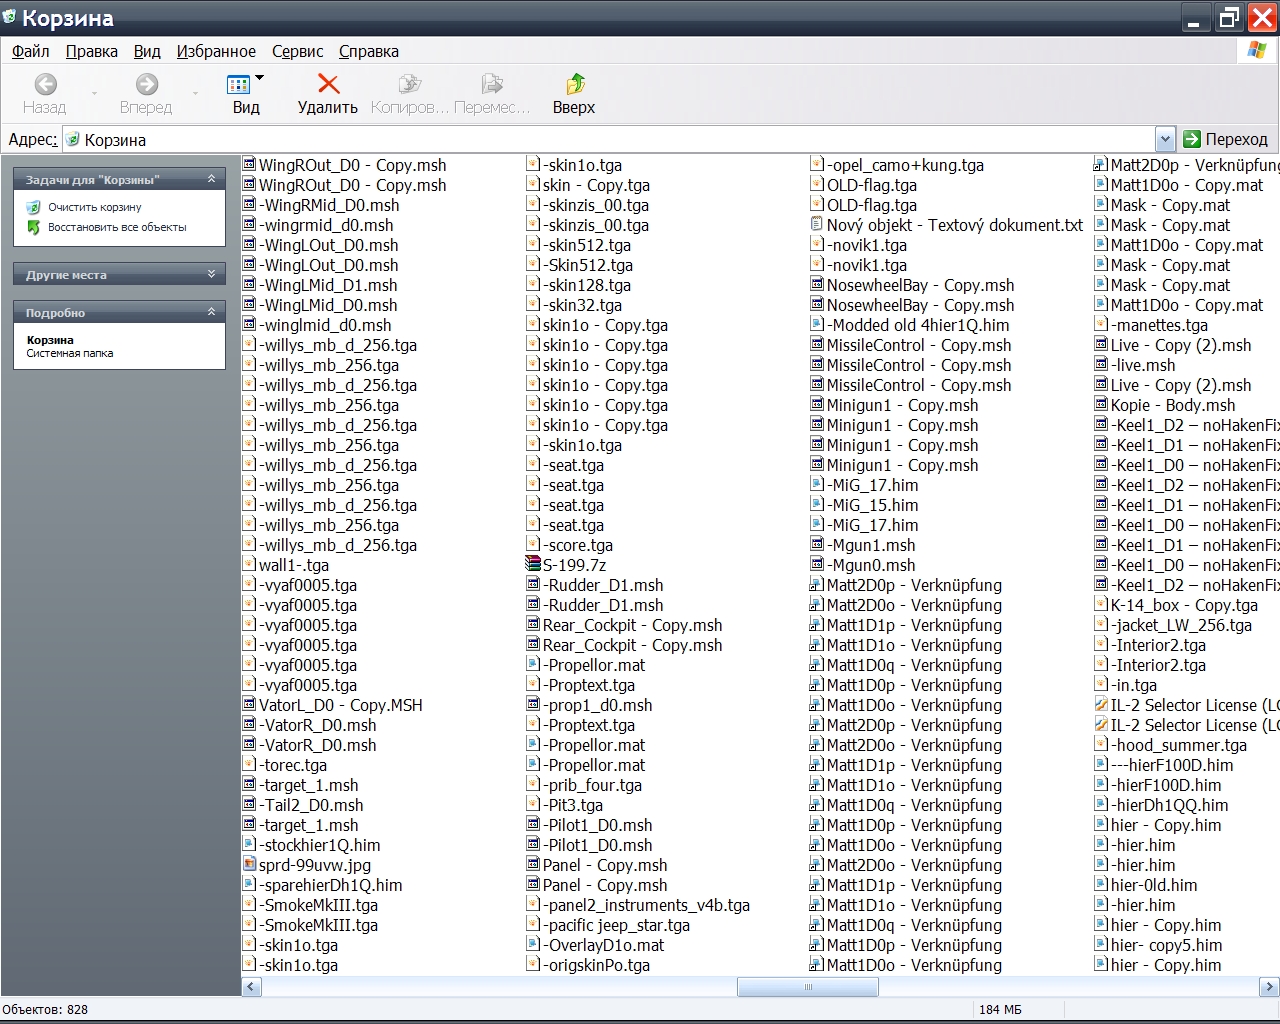Click the empty recycle bin icon in tasks panel

(x=33, y=207)
